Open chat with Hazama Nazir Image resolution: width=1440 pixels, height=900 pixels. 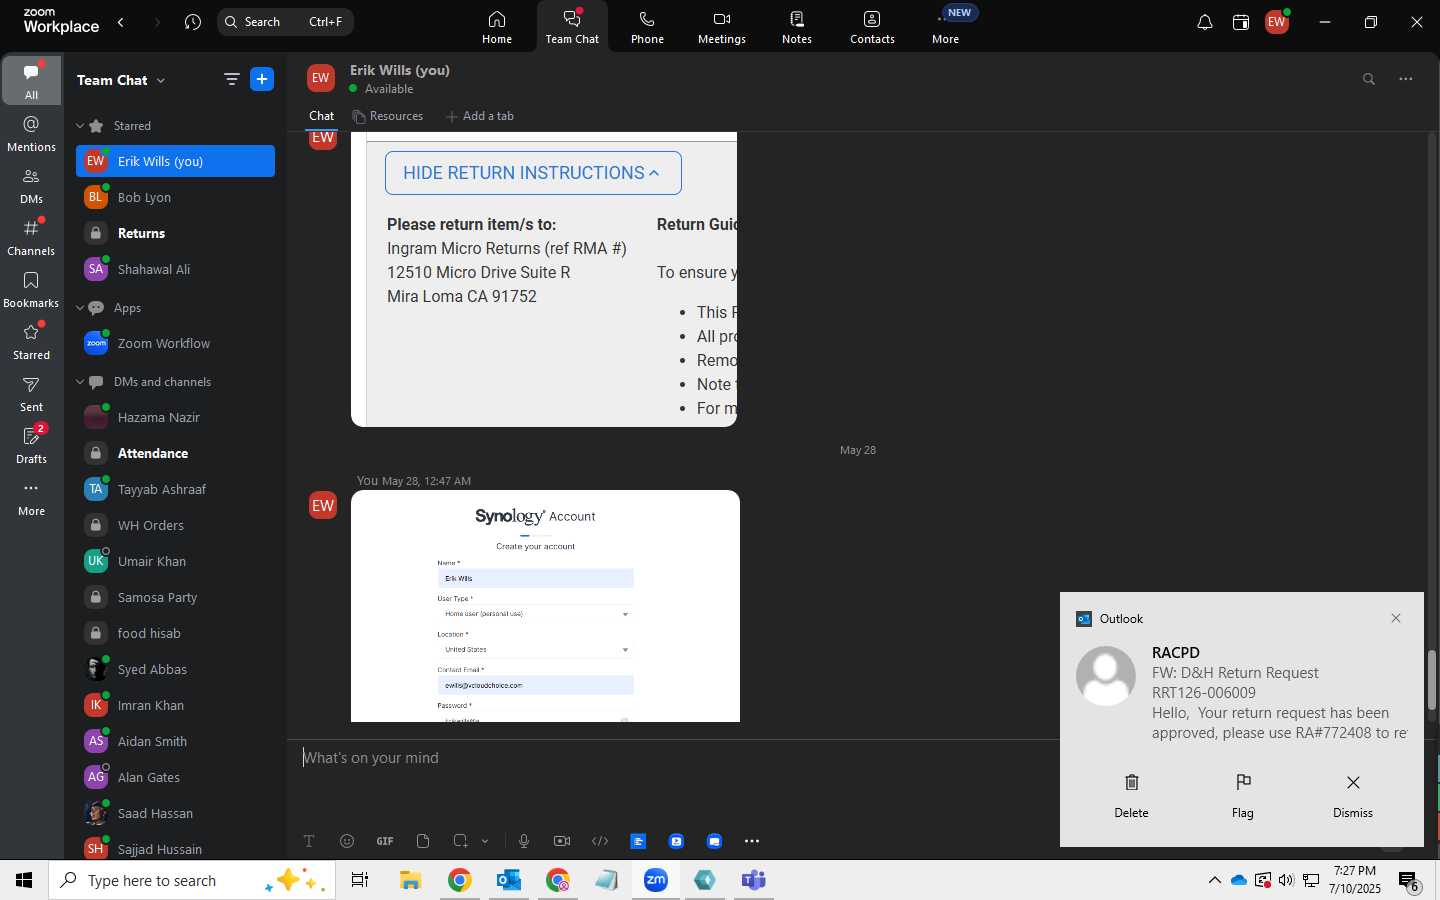click(x=175, y=417)
